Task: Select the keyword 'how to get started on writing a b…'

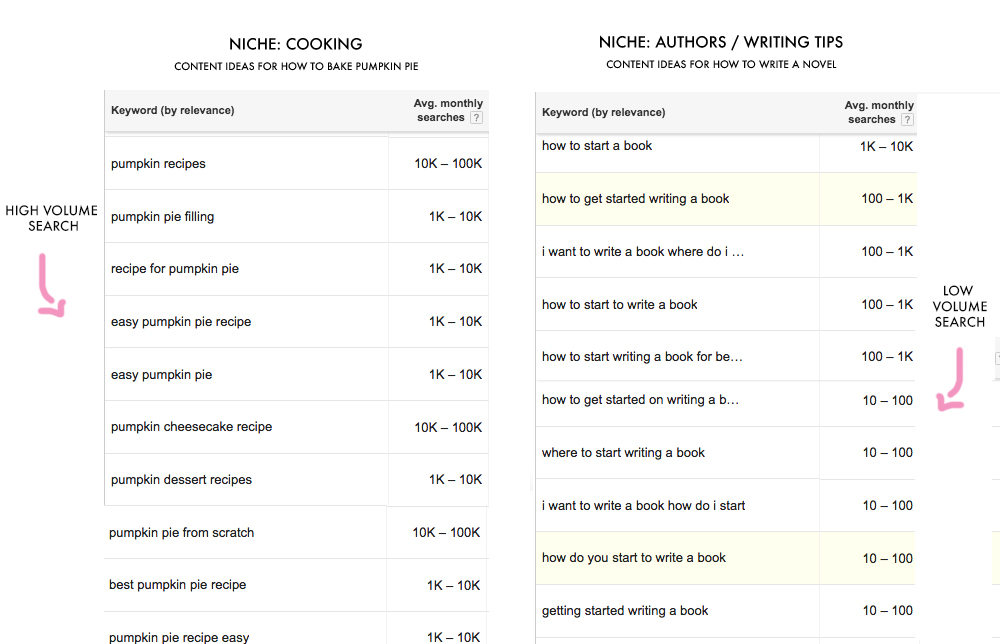Action: (640, 400)
